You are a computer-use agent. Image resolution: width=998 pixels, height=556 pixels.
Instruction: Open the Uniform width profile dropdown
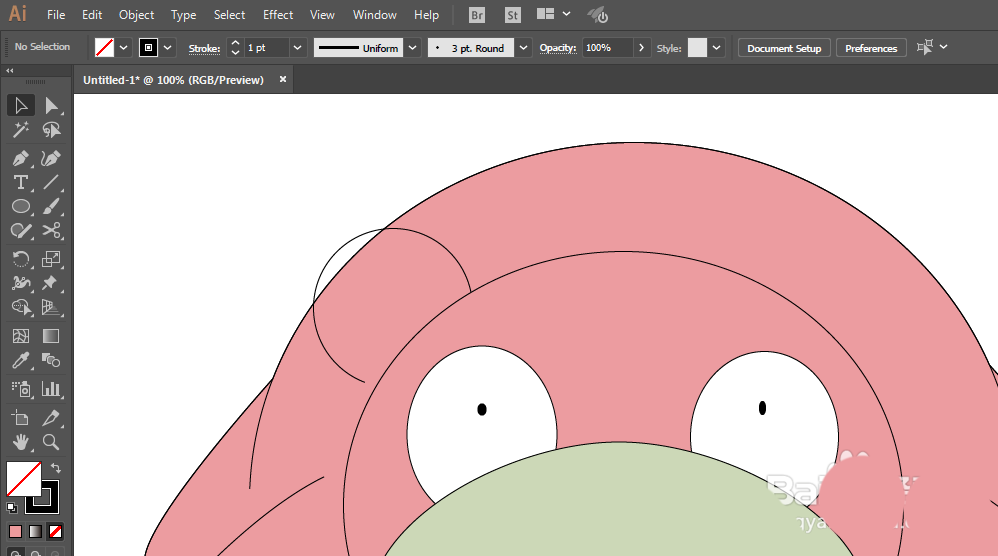(x=412, y=48)
